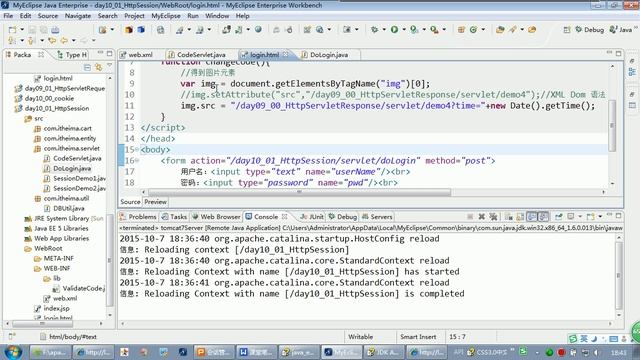This screenshot has height=360, width=640.
Task: Open the Display Selected Console dropdown
Action: pyautogui.click(x=580, y=217)
